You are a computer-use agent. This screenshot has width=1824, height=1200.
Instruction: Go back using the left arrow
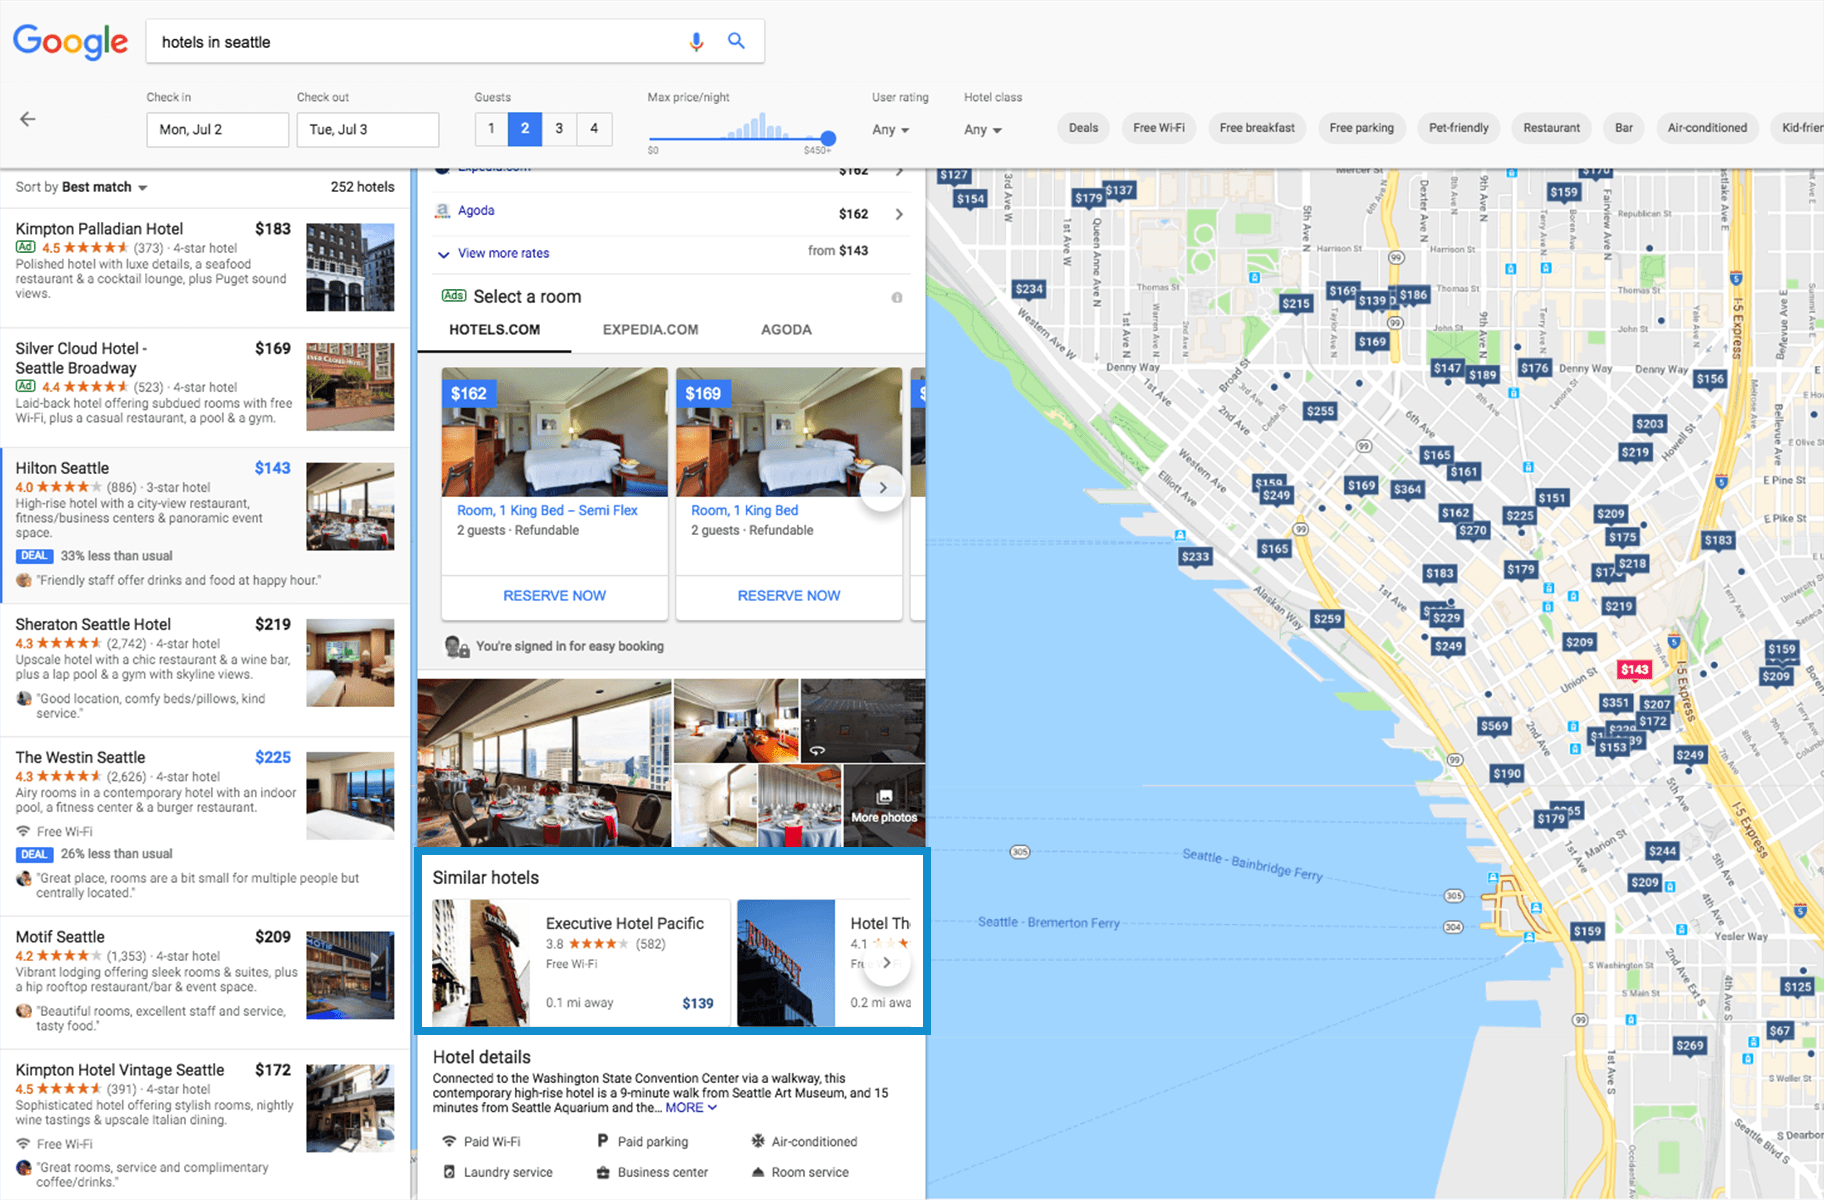pos(28,119)
